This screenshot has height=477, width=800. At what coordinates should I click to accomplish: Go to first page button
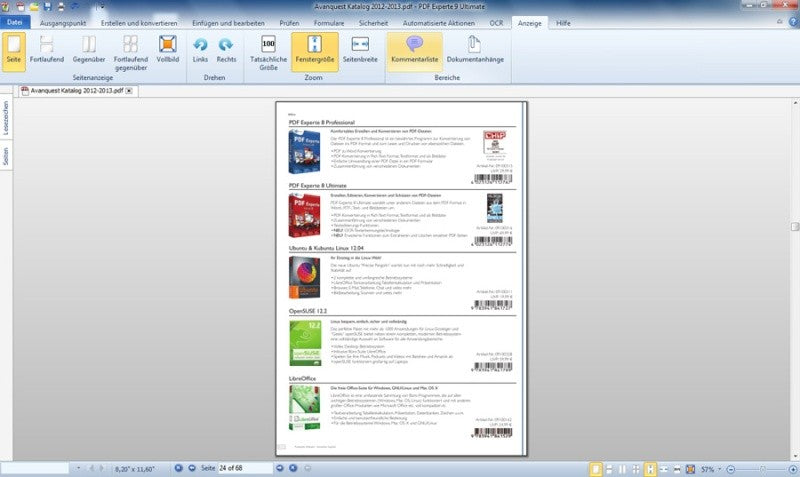click(178, 468)
